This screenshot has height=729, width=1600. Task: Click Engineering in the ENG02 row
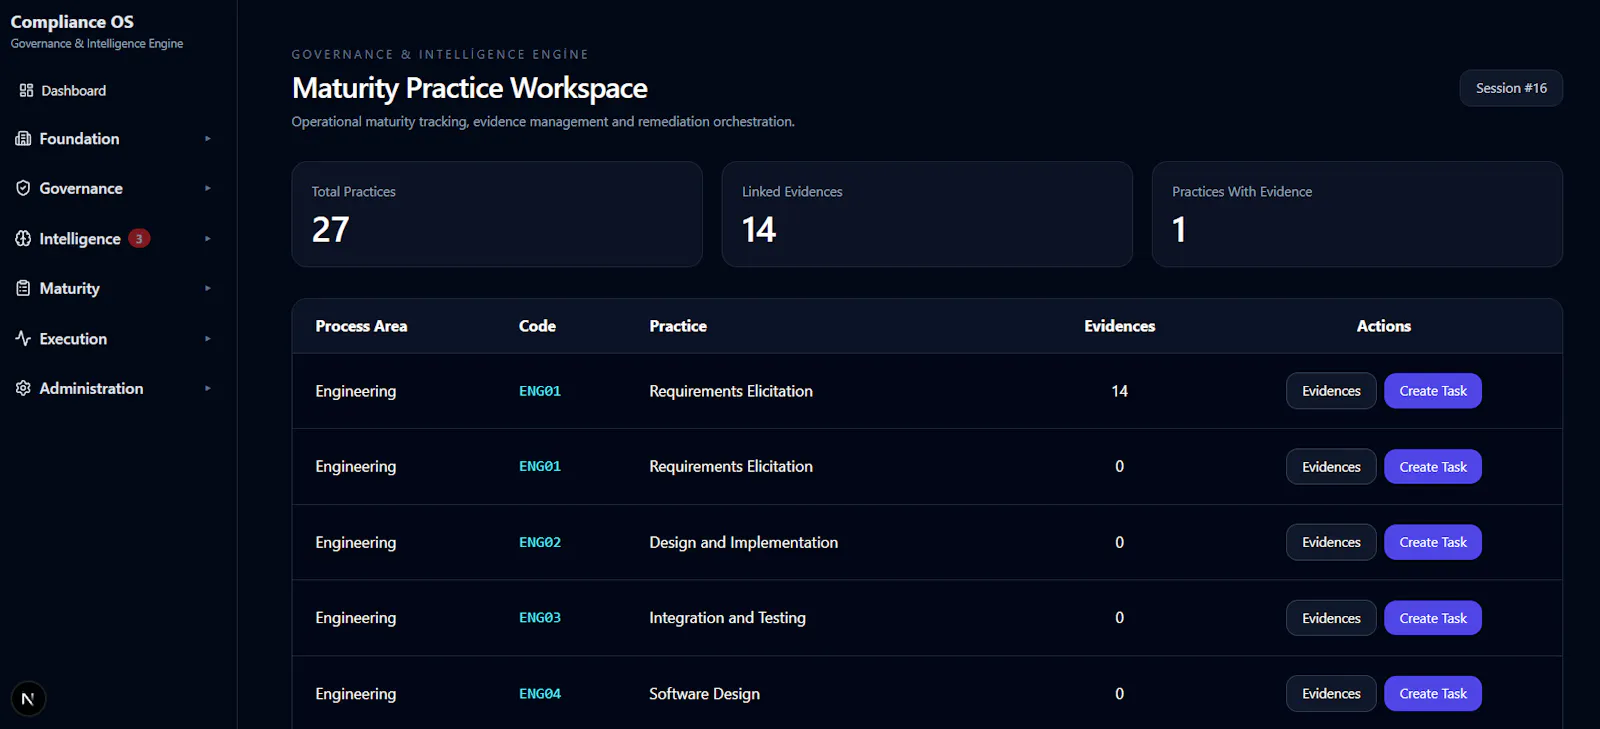pos(355,542)
